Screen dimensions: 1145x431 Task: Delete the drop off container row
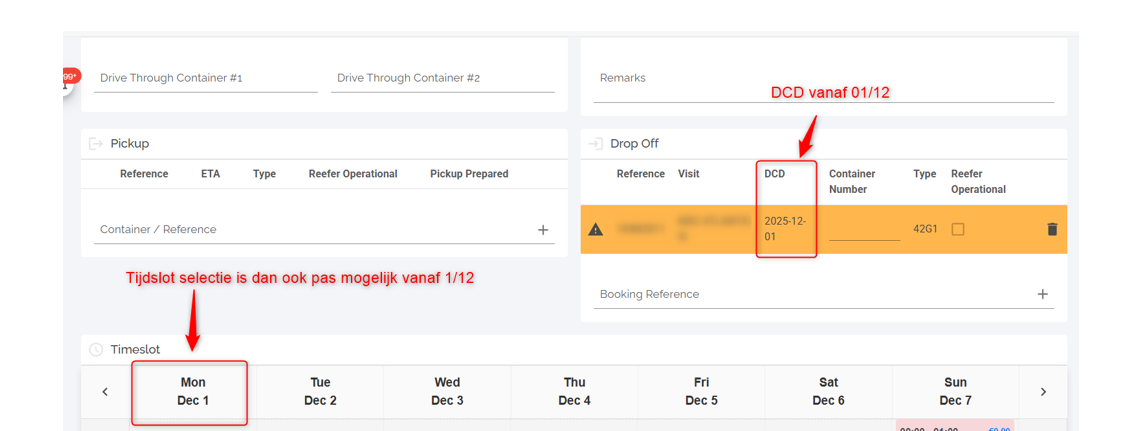[x=1052, y=229]
